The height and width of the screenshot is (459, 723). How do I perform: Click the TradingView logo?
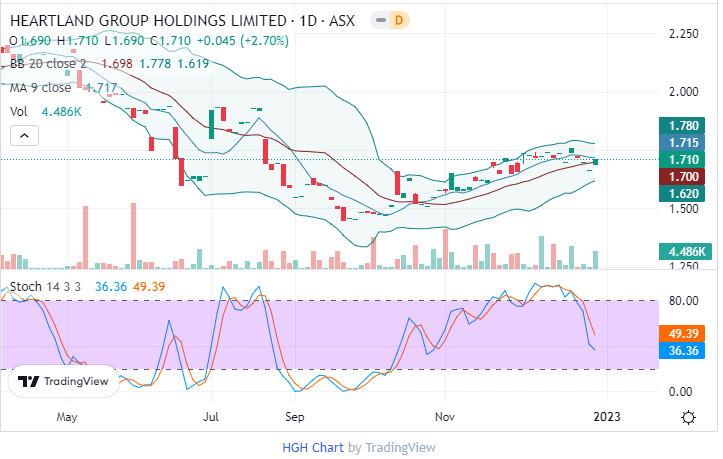63,381
